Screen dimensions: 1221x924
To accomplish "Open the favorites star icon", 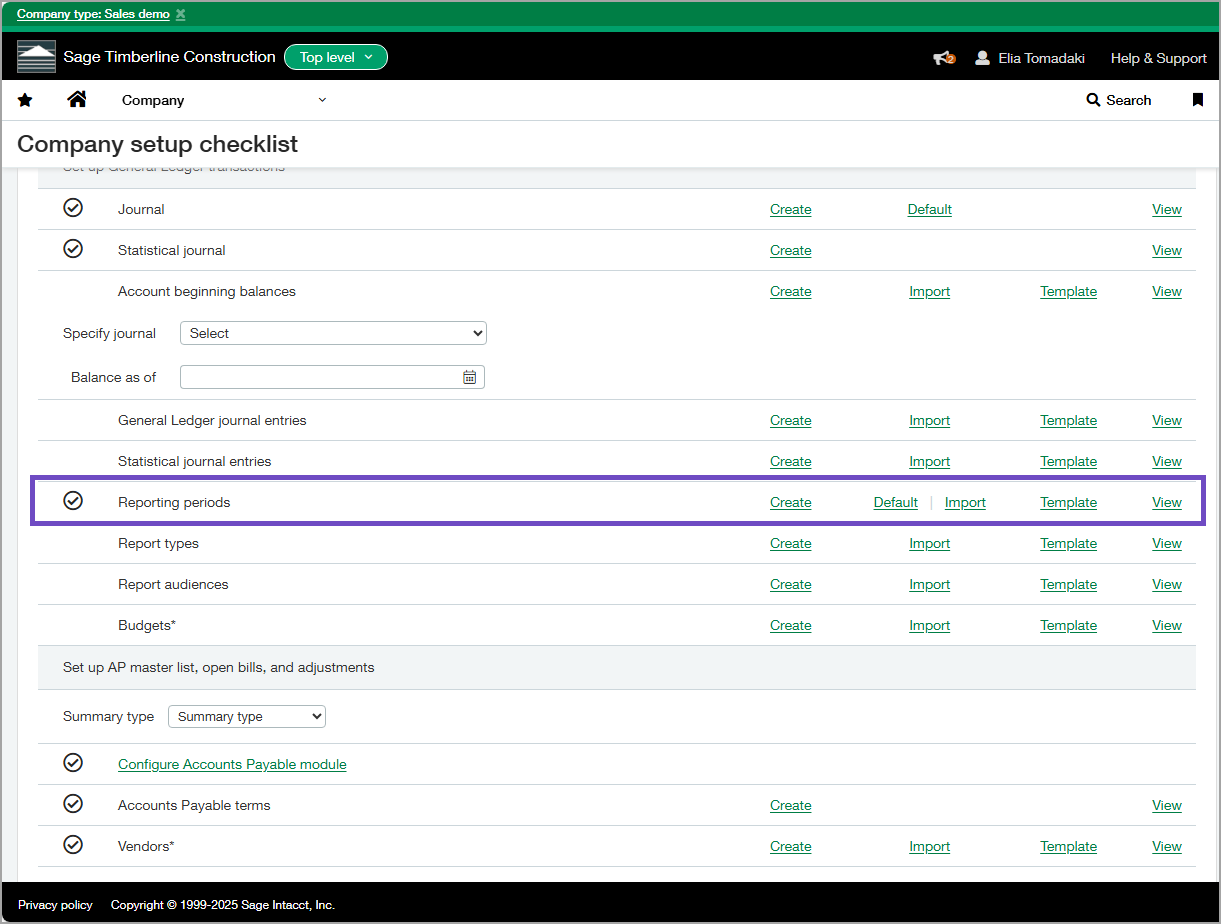I will tap(25, 100).
